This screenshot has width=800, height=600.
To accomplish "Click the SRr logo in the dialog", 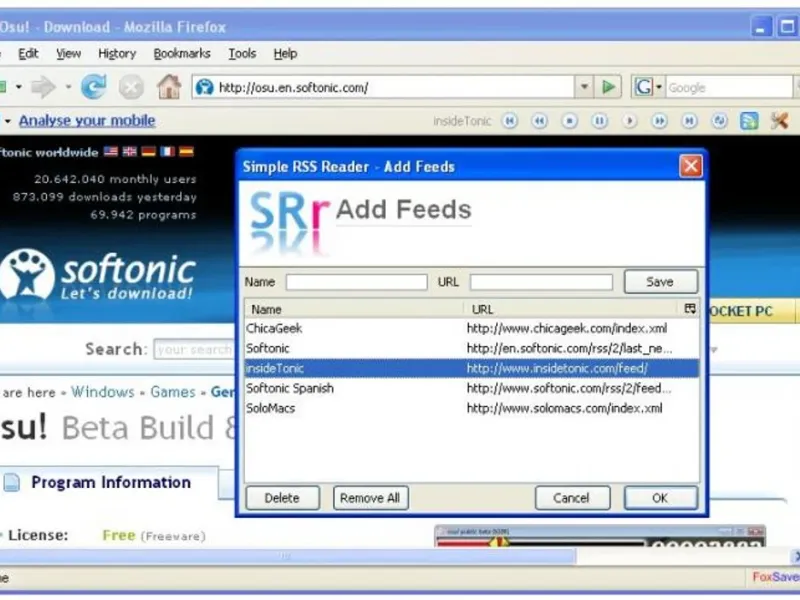I will click(x=289, y=222).
